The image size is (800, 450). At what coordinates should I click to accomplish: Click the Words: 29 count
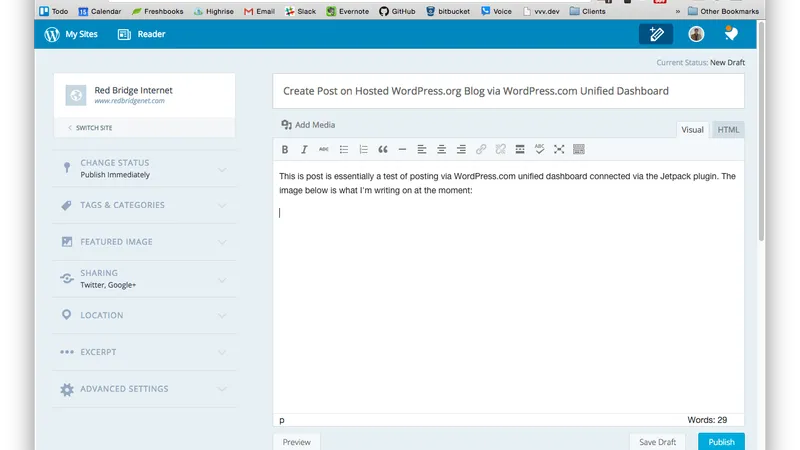point(707,420)
